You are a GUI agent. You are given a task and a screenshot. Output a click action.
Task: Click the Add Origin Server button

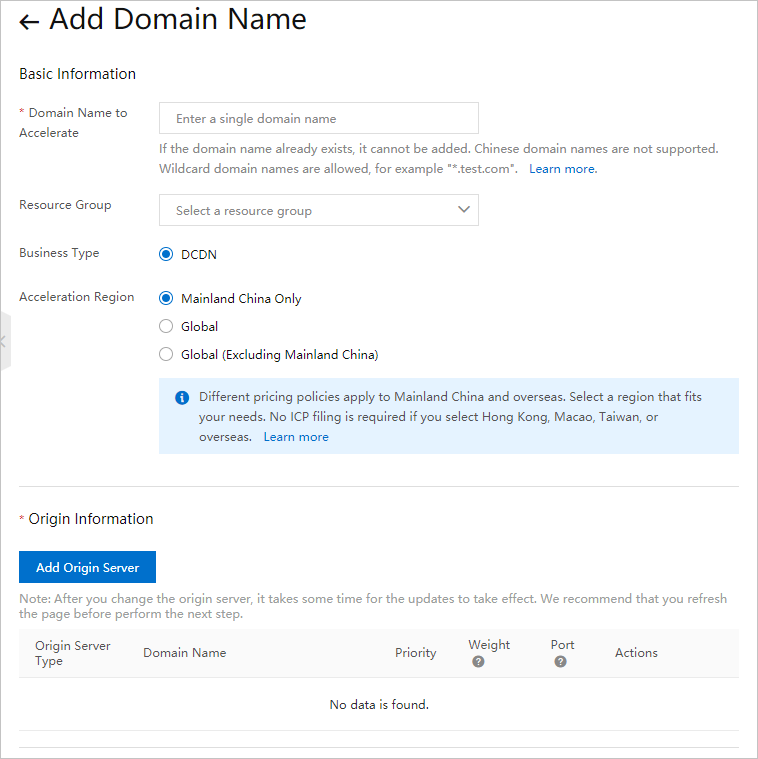point(87,567)
